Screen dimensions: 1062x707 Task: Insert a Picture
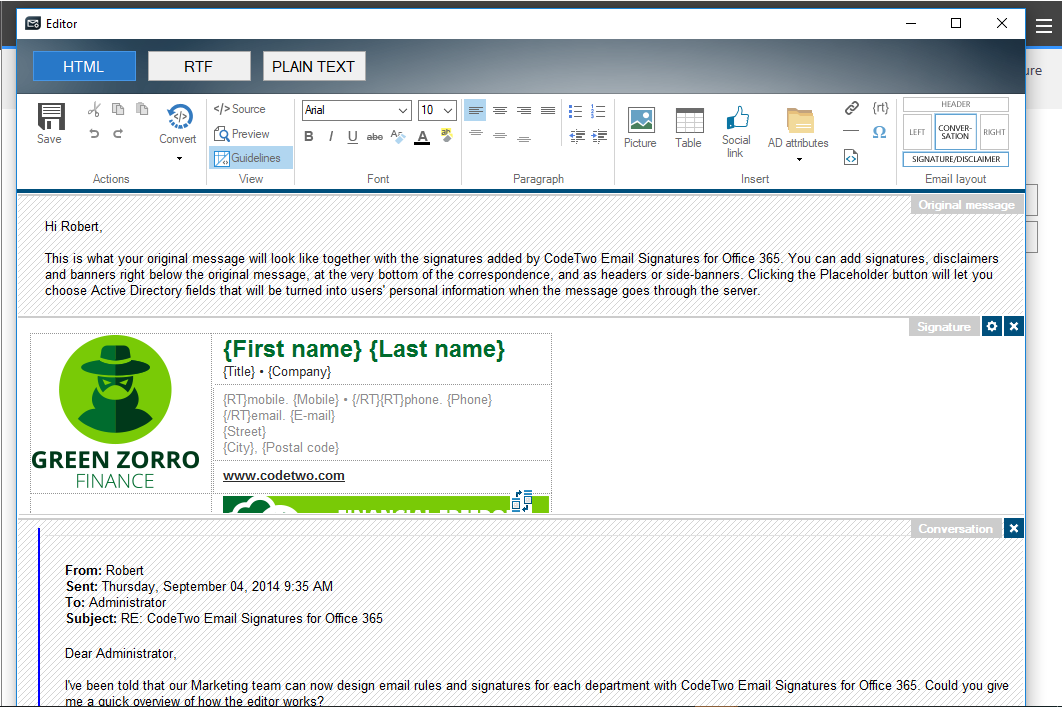pos(640,127)
